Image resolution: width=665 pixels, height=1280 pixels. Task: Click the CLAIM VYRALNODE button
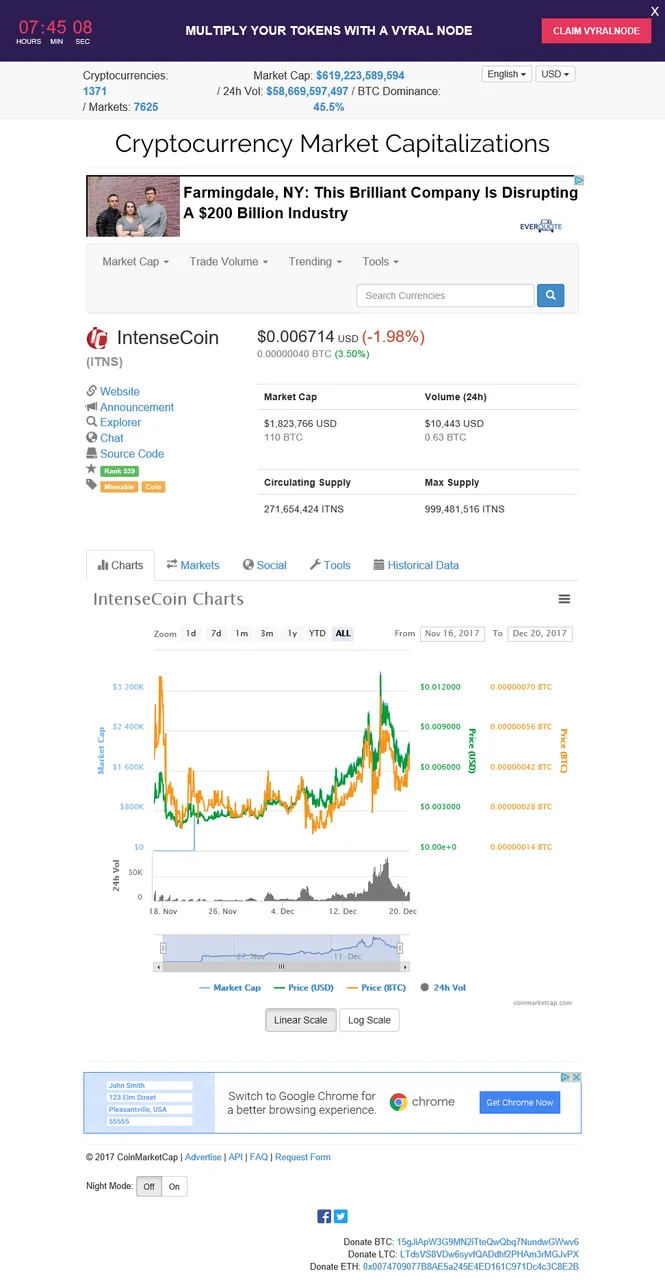pyautogui.click(x=596, y=31)
